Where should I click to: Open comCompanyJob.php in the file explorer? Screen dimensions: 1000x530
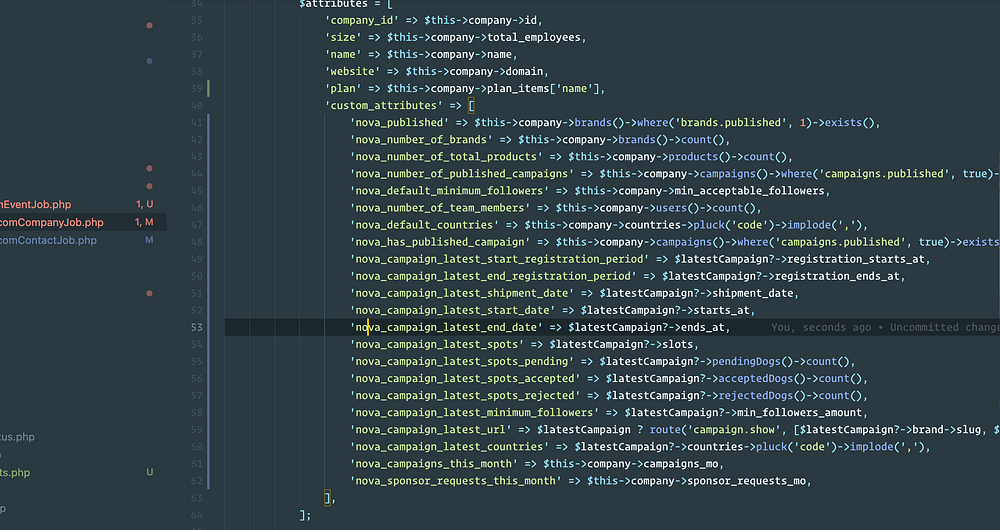click(52, 223)
